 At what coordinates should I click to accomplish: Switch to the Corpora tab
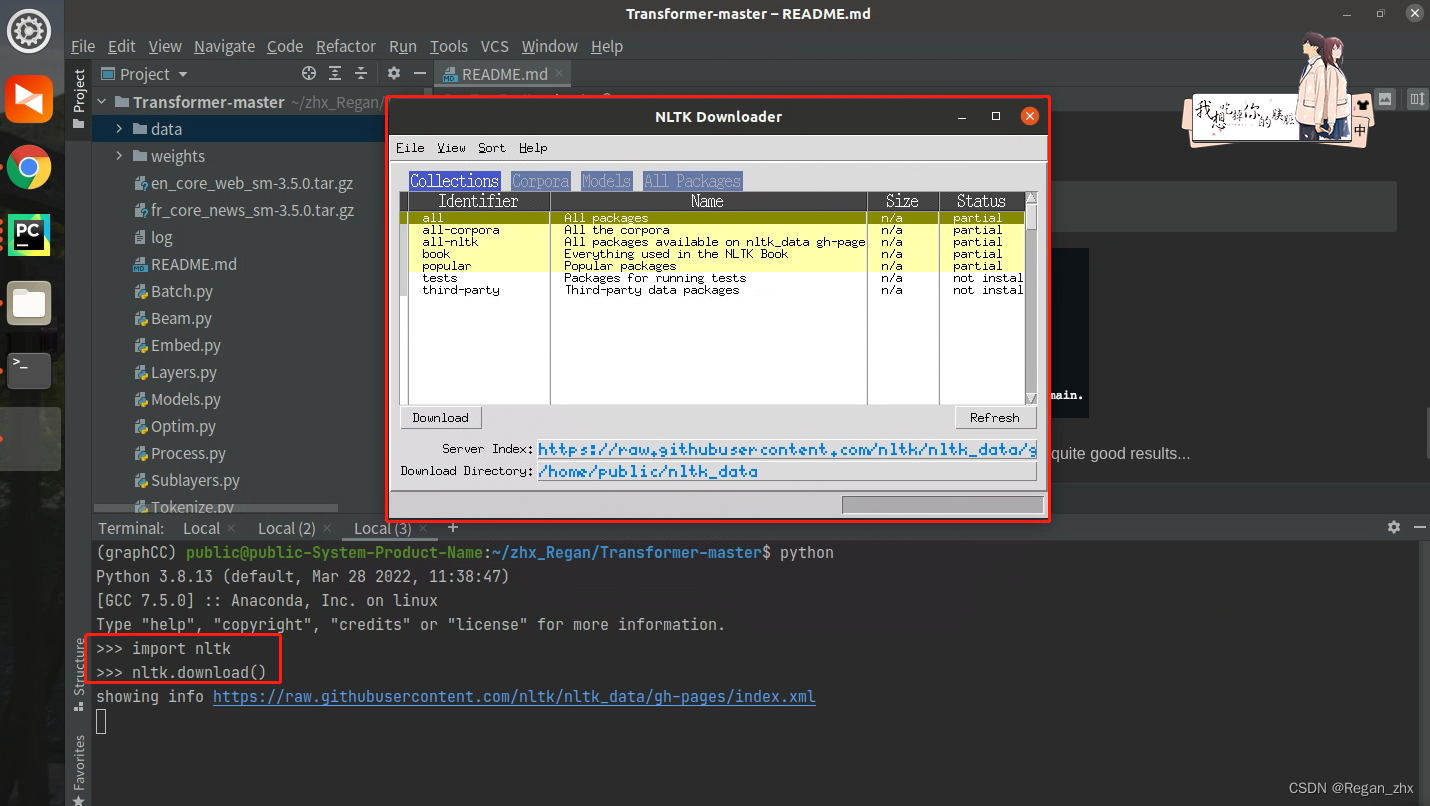540,181
